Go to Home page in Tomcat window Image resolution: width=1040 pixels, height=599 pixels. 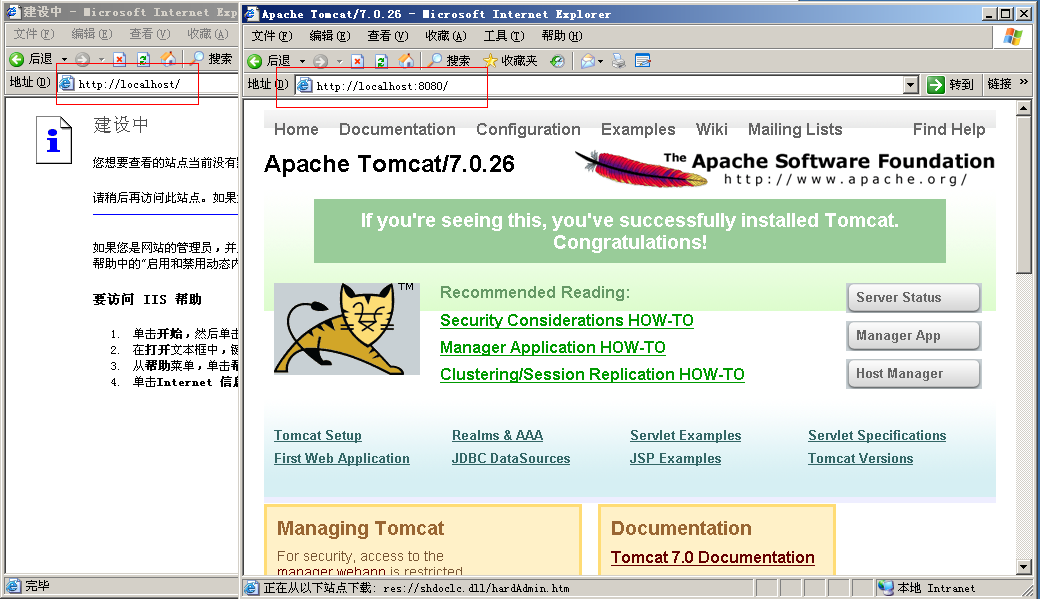[x=406, y=61]
